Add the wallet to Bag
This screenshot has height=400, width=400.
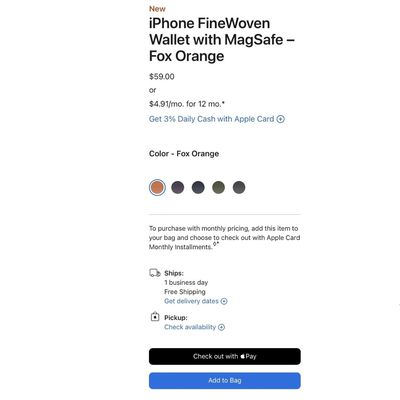click(225, 381)
